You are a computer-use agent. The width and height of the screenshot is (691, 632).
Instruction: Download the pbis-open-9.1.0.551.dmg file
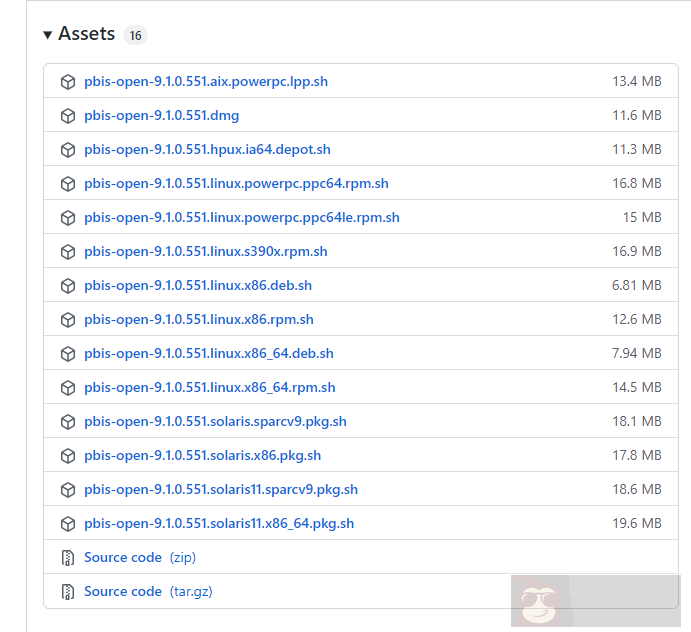pos(162,115)
